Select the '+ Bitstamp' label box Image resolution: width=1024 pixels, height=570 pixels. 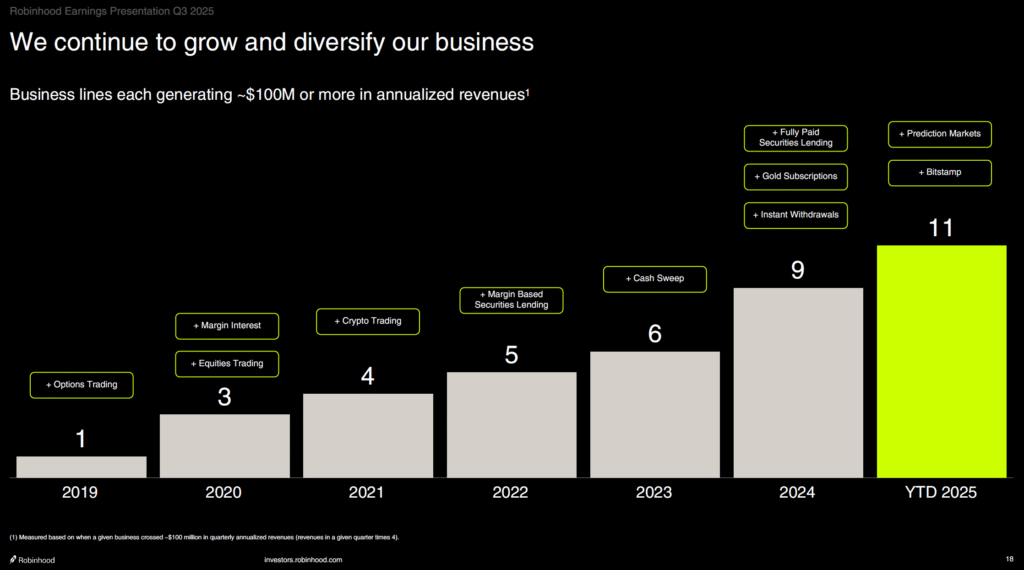click(x=940, y=173)
